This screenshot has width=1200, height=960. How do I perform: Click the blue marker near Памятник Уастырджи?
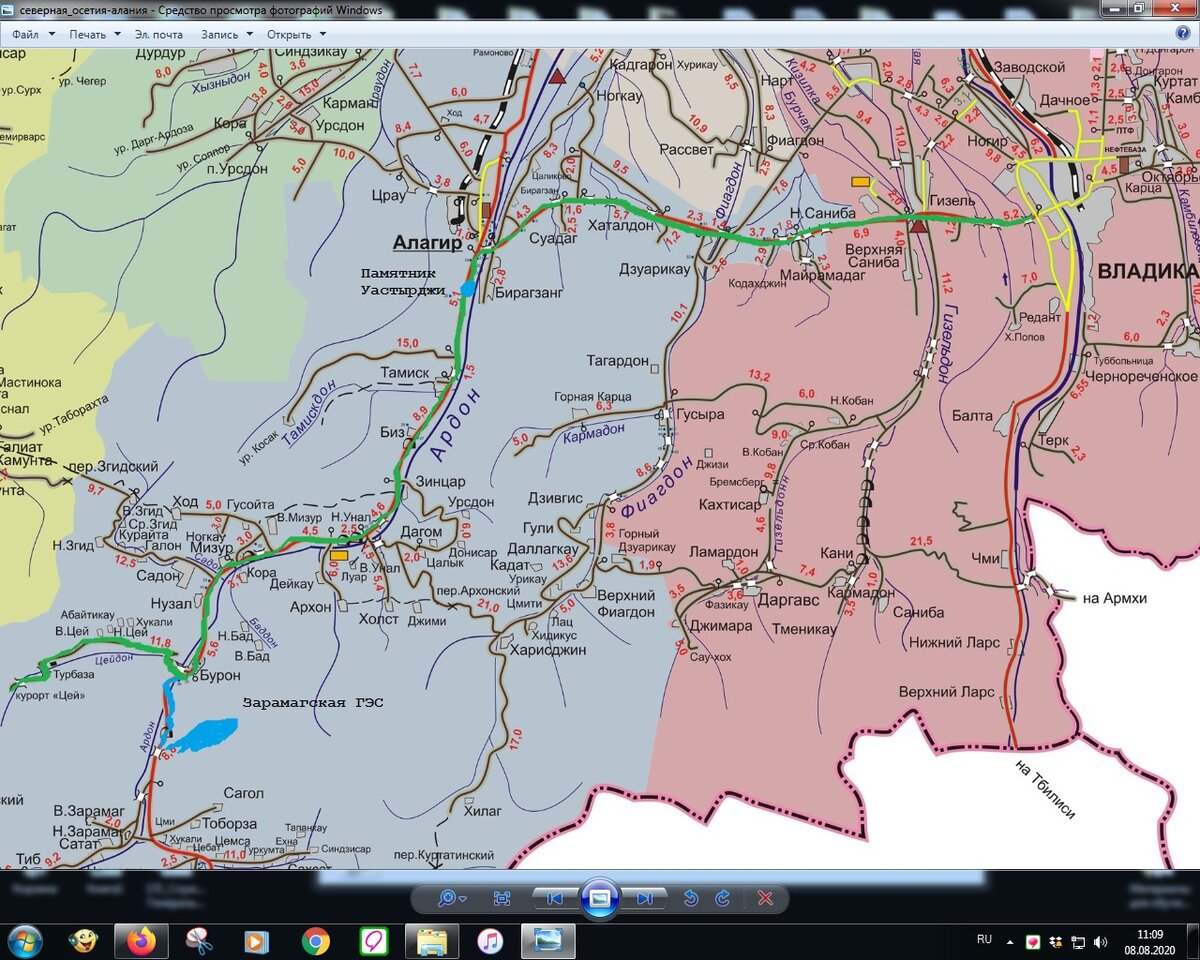[x=467, y=287]
